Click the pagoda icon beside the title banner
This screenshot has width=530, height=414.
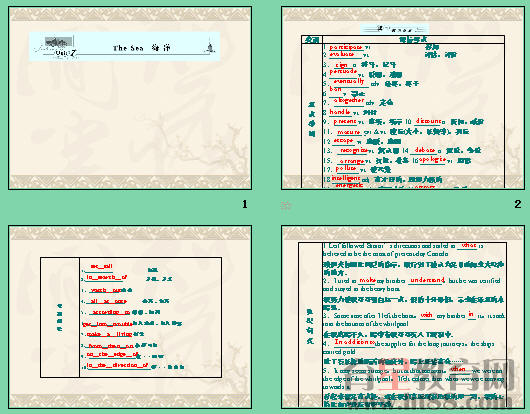coord(210,47)
